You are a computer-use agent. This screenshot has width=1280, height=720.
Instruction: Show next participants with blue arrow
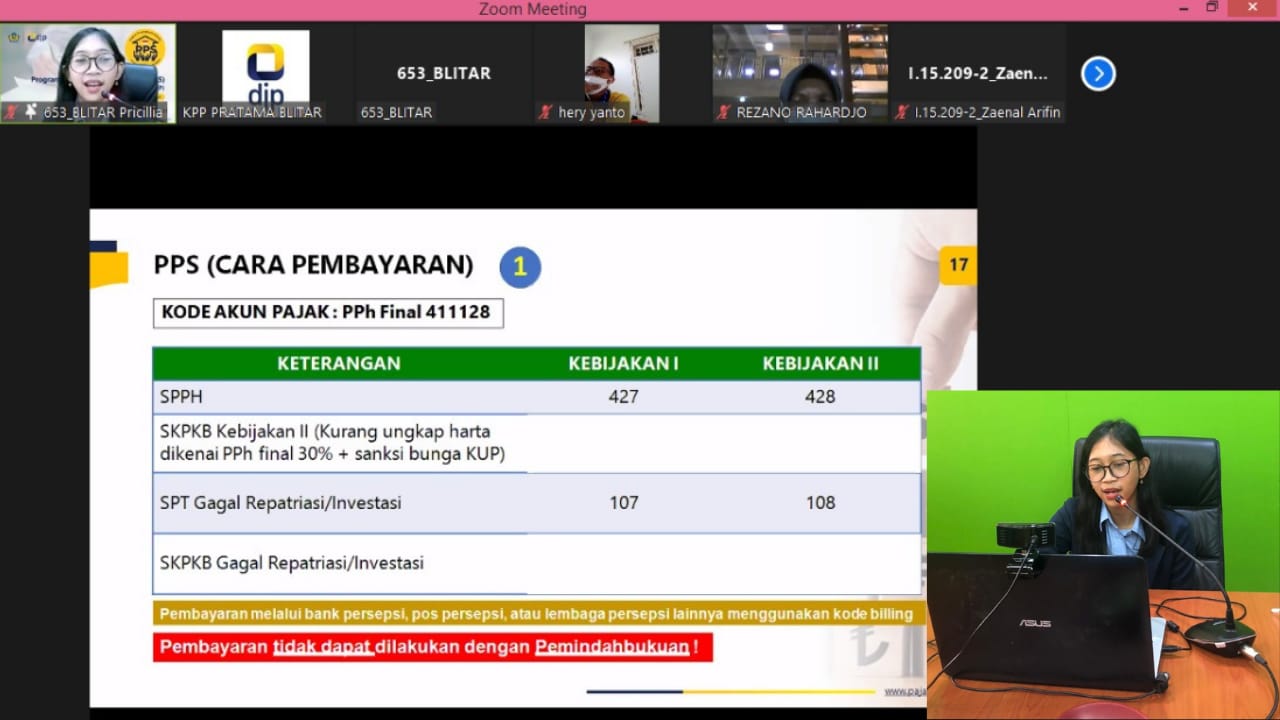pyautogui.click(x=1098, y=74)
